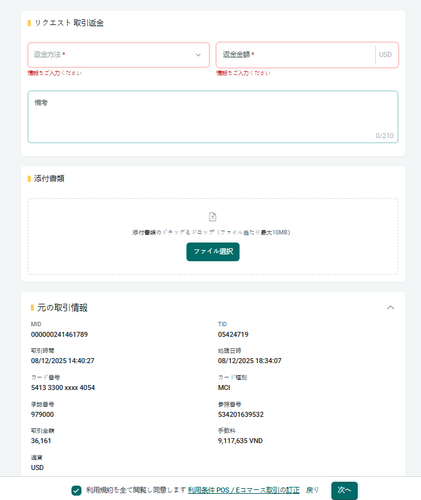
Task: Click the drag and drop attachment instruction text
Action: pyautogui.click(x=211, y=232)
